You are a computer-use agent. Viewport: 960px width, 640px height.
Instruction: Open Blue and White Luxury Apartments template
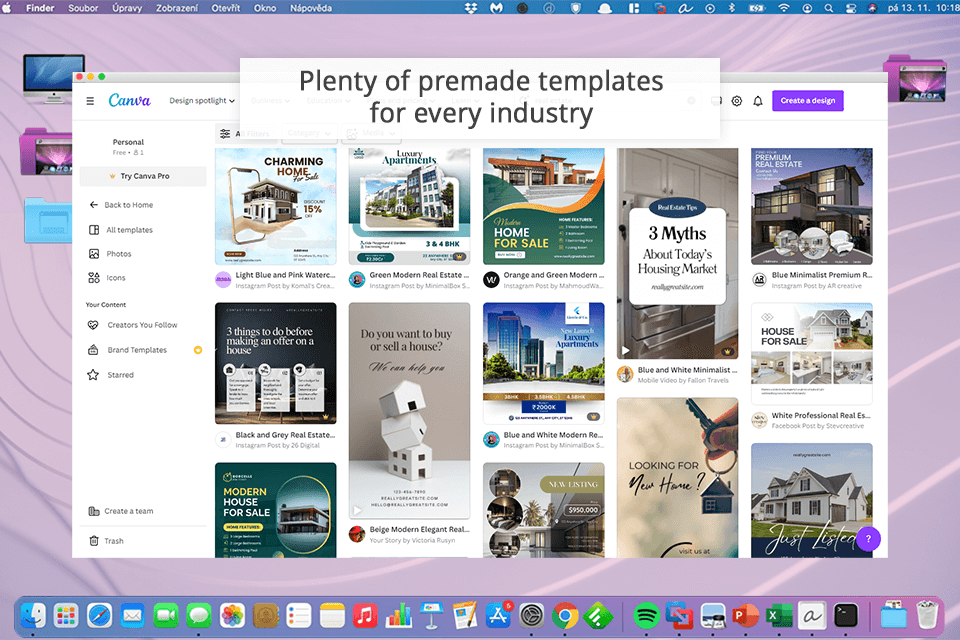pyautogui.click(x=544, y=363)
